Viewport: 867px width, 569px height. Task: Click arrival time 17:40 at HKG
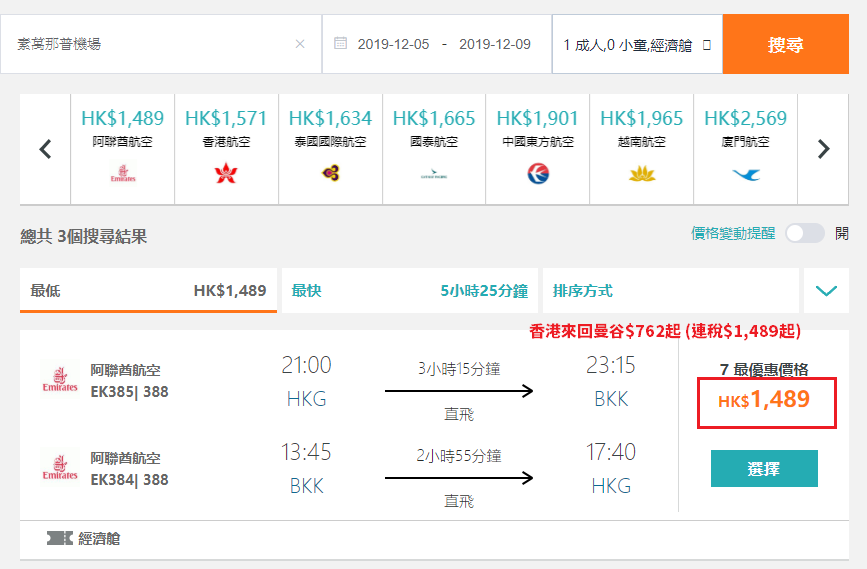(611, 452)
